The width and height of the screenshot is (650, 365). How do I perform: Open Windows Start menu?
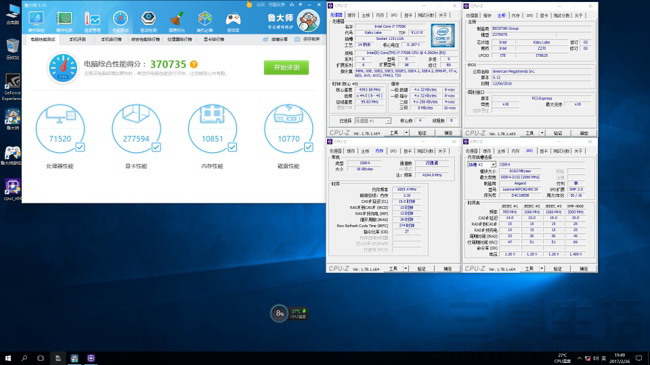tap(8, 358)
